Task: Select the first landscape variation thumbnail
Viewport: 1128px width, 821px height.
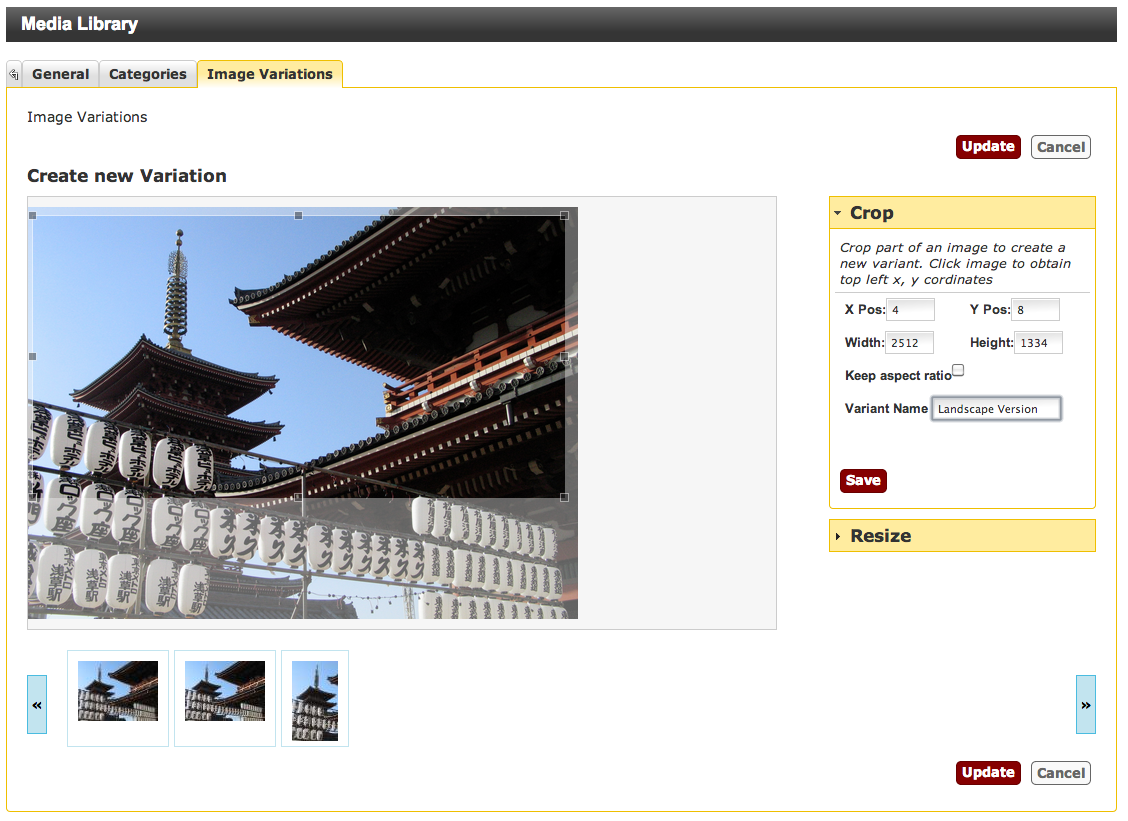Action: 118,691
